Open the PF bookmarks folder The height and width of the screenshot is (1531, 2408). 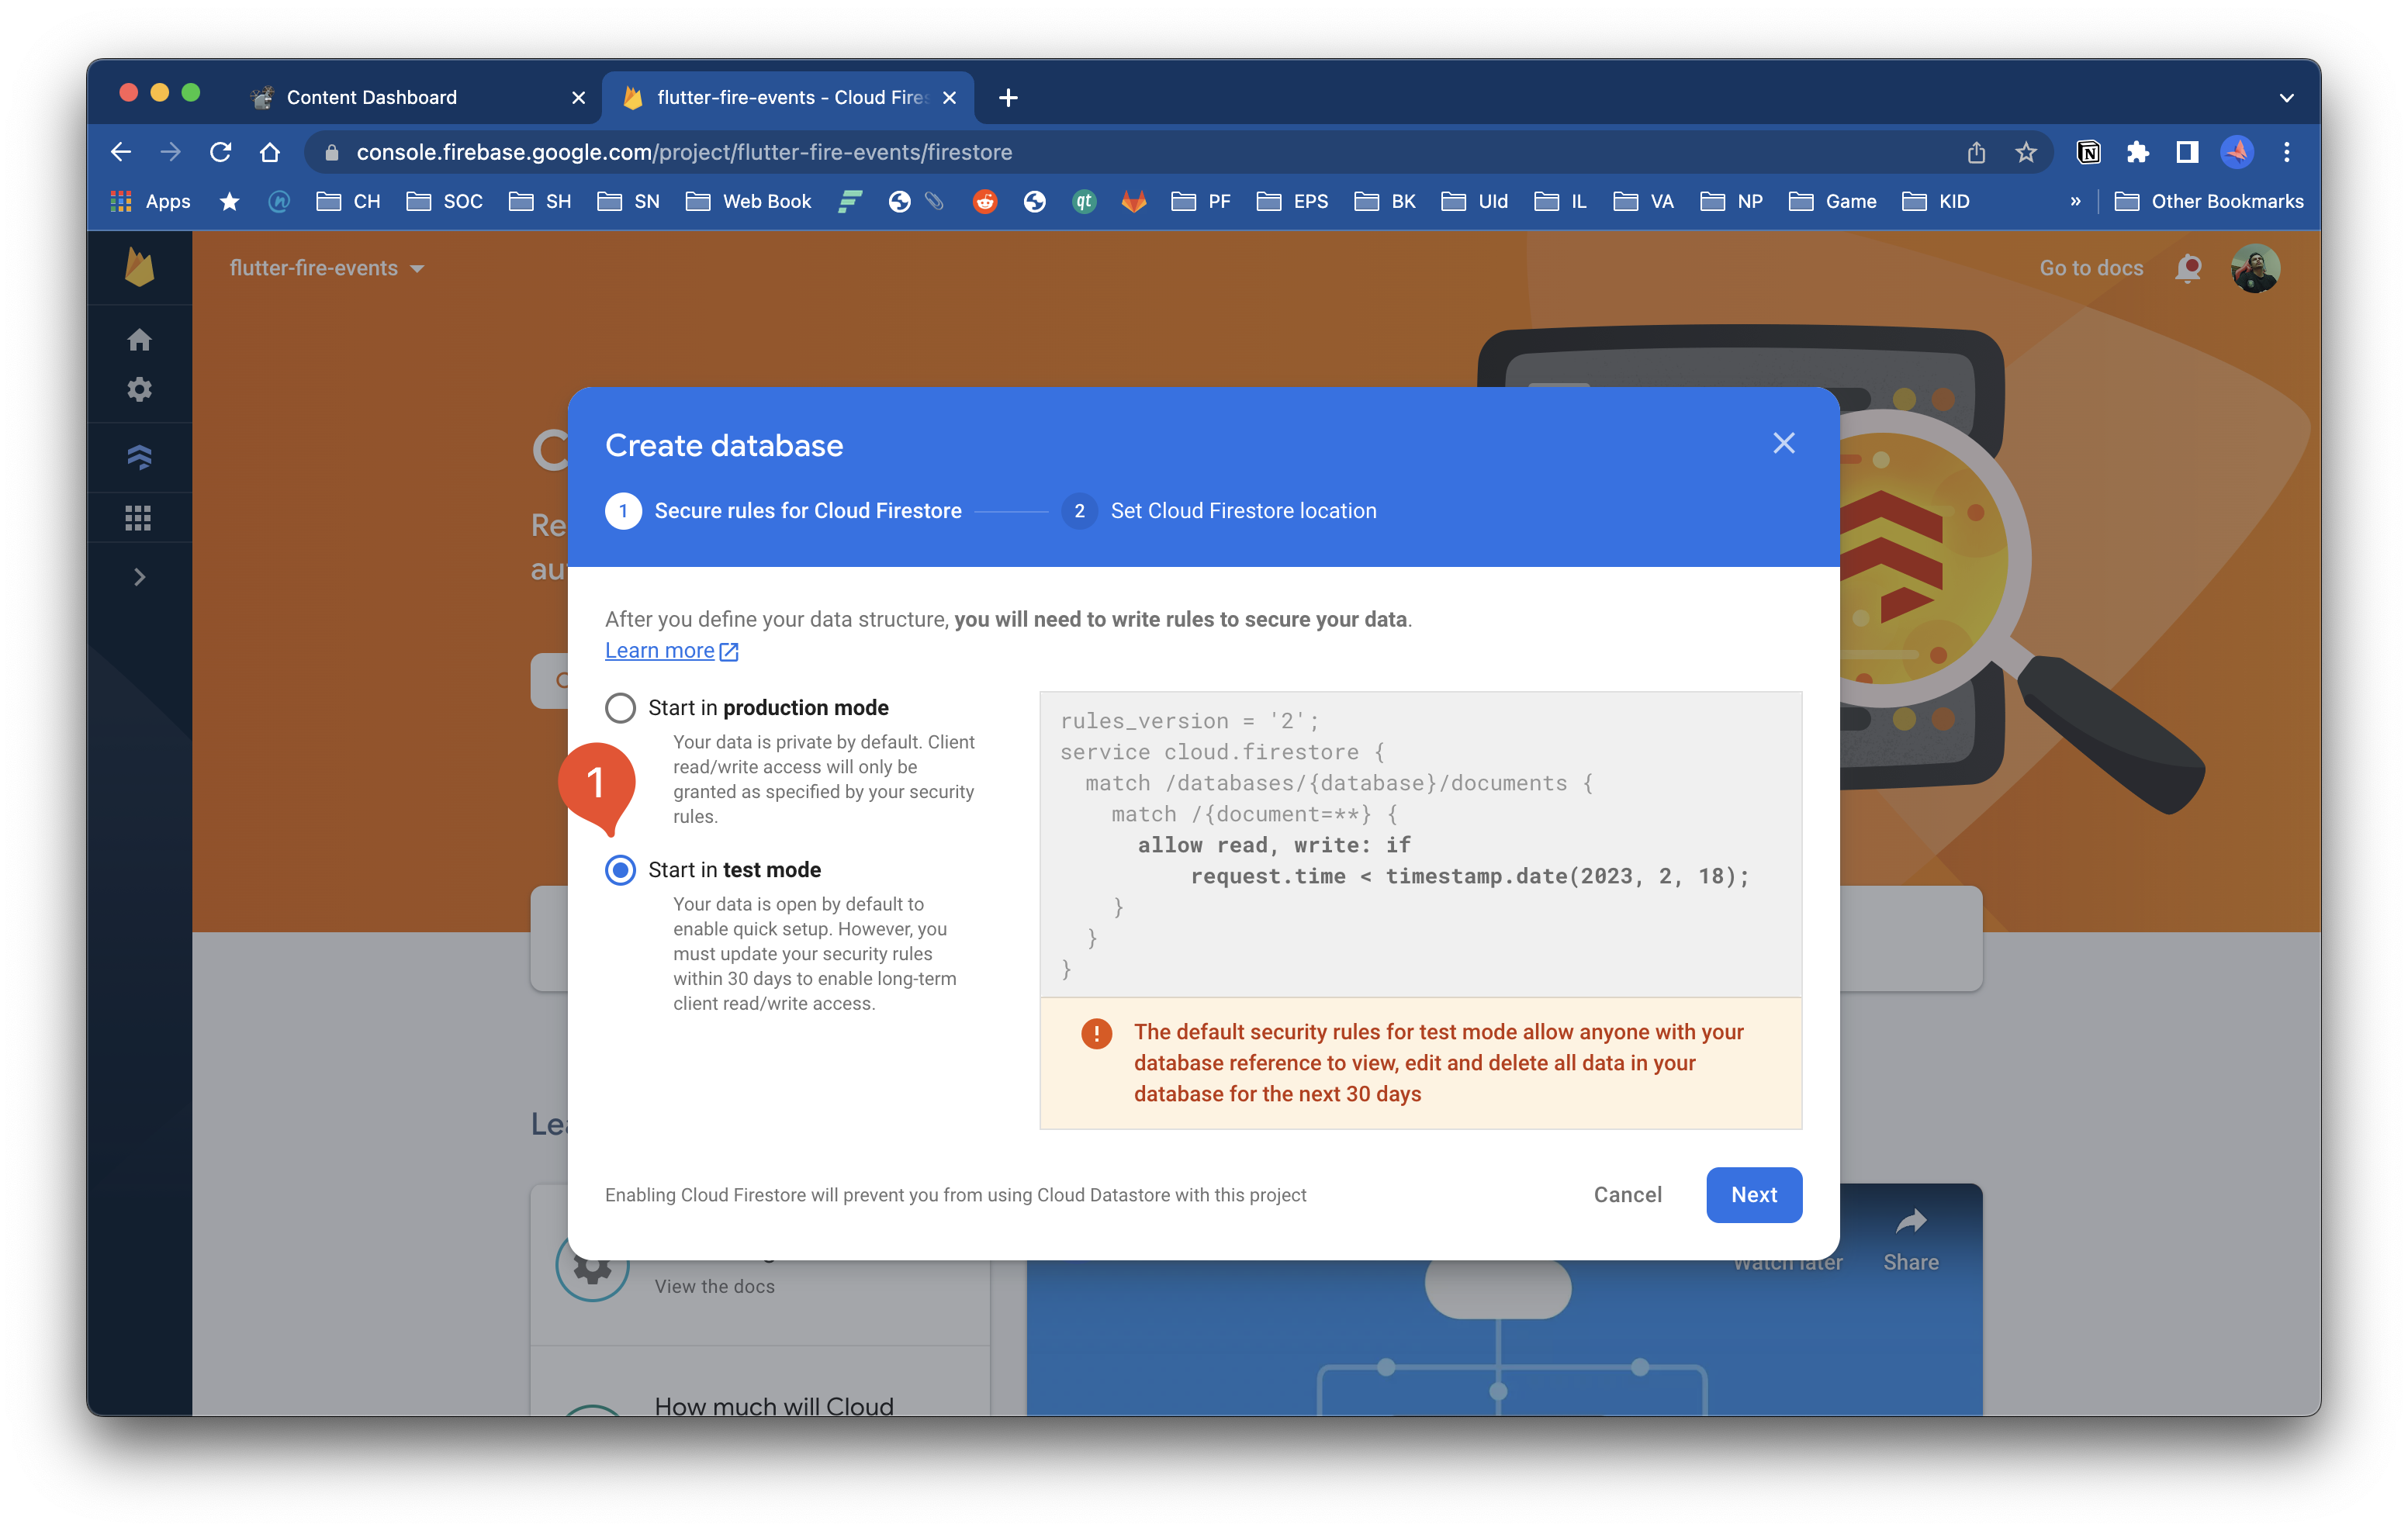tap(1201, 202)
